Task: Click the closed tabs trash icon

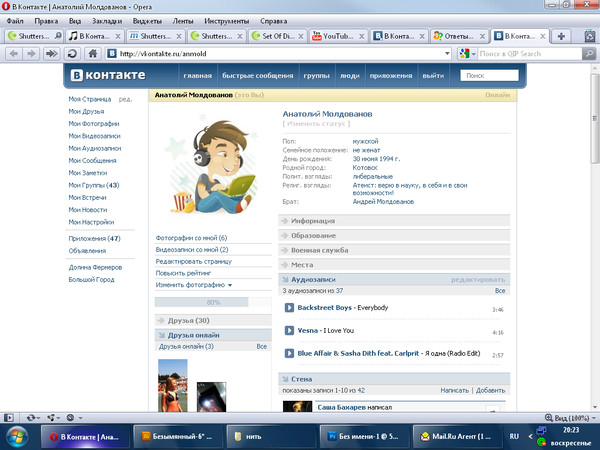Action: (590, 36)
